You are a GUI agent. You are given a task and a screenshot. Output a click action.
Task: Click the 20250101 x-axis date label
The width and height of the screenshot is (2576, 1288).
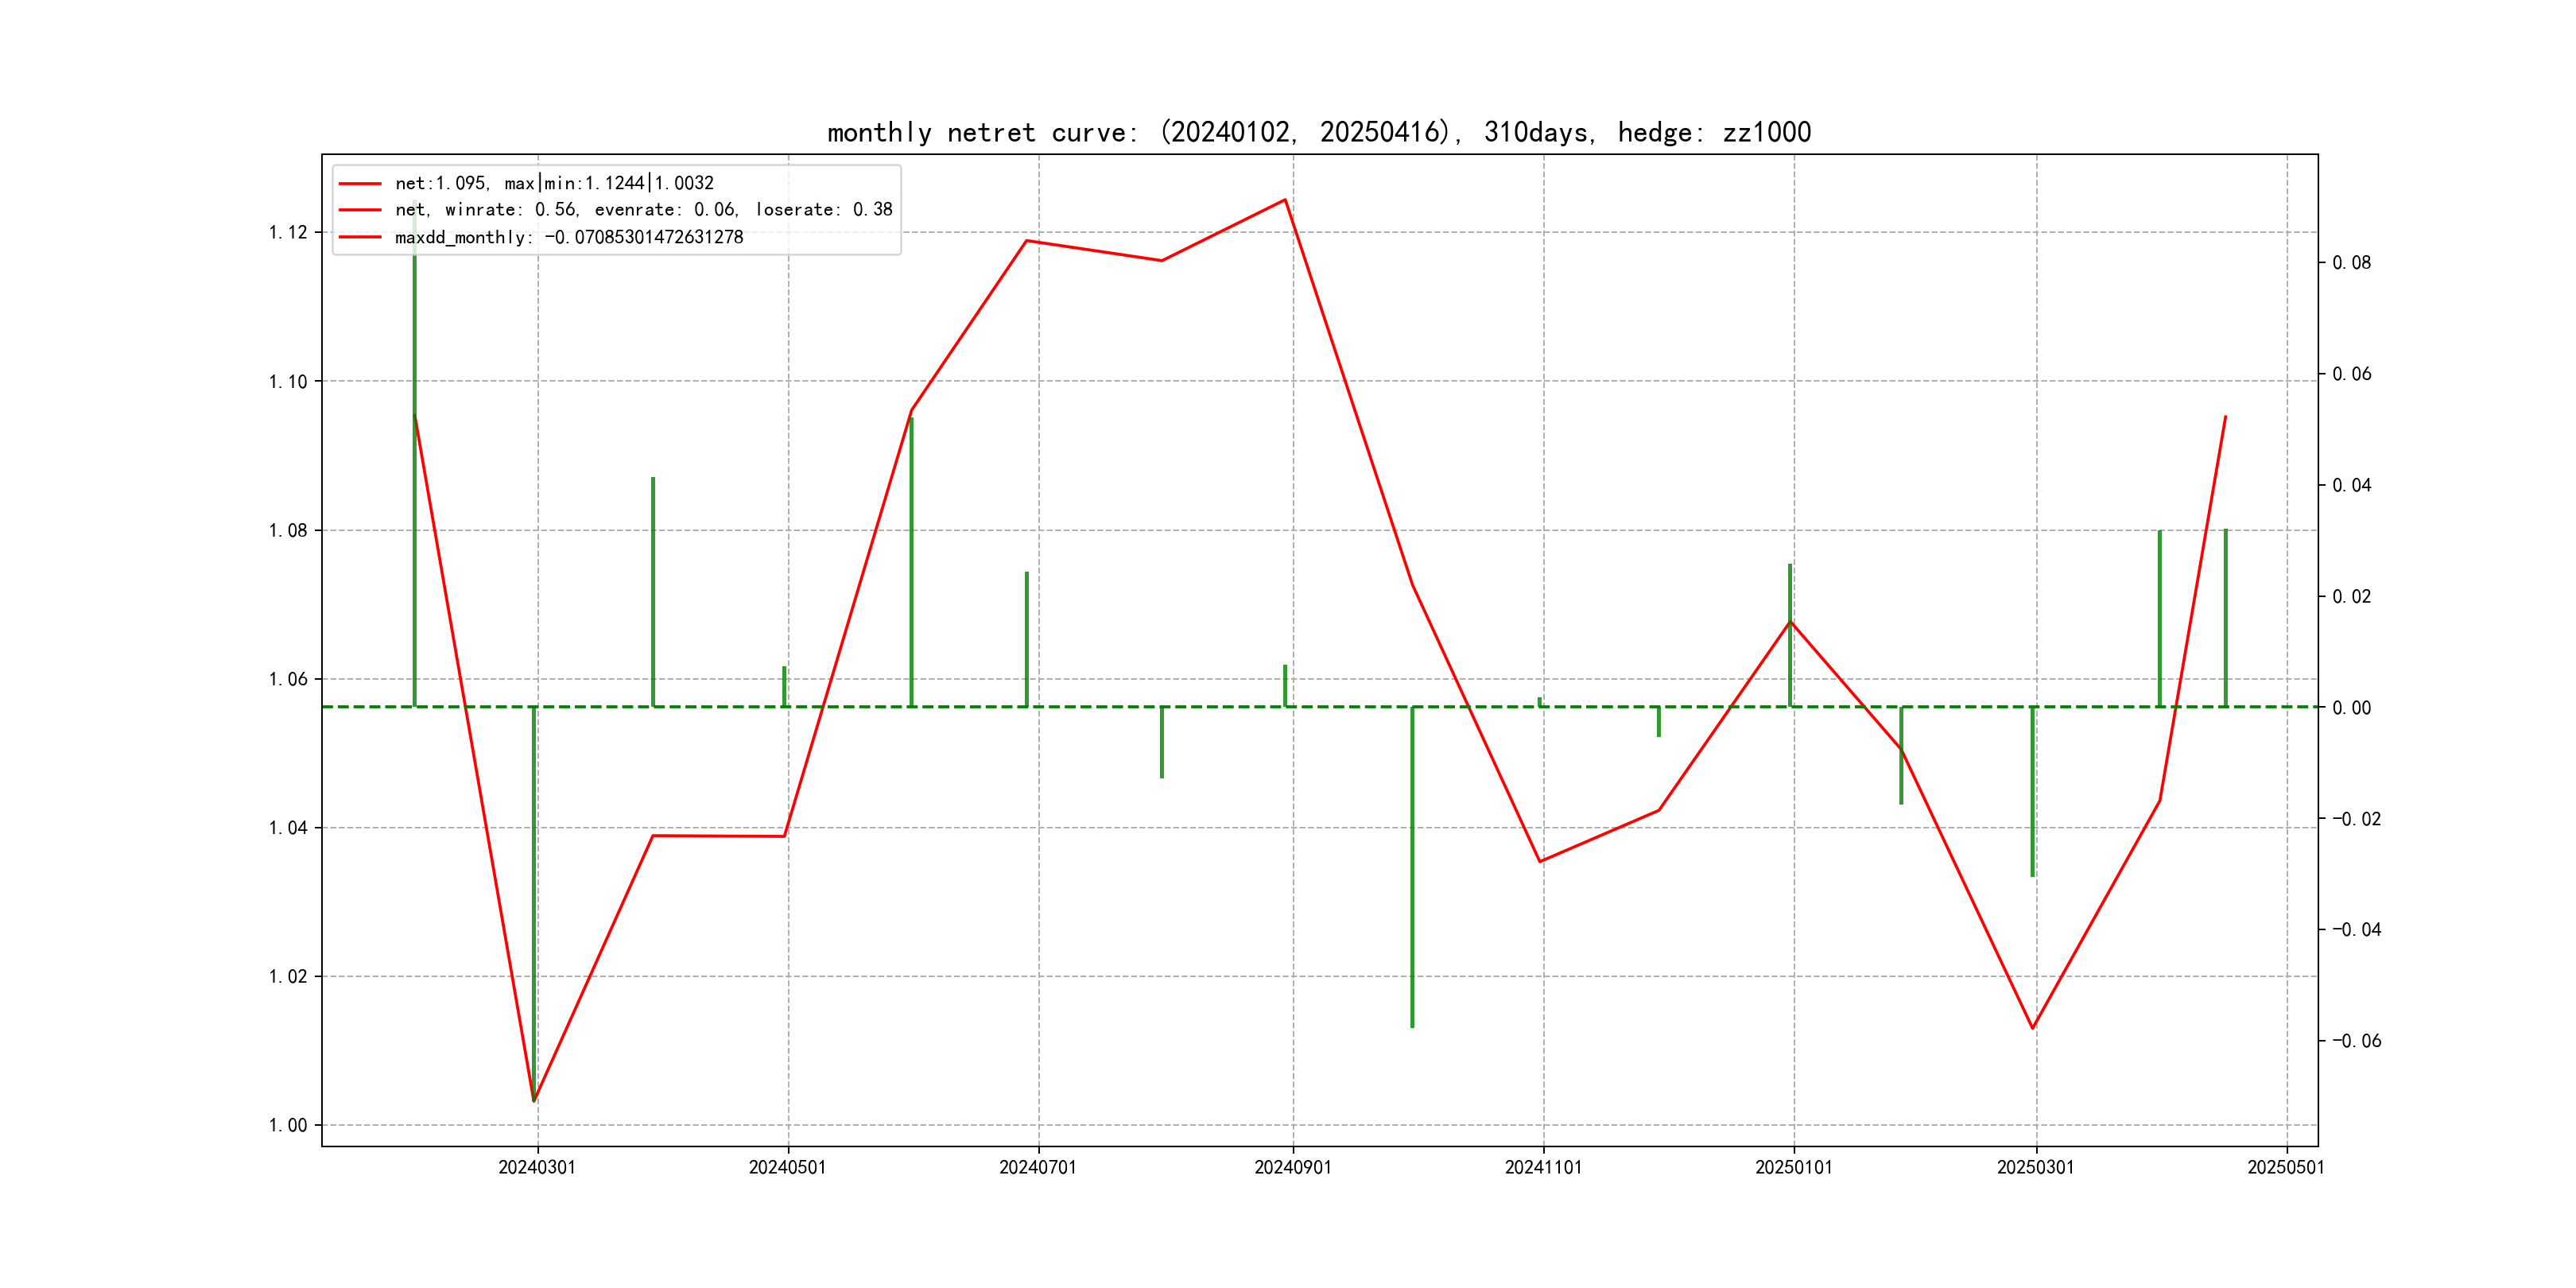tap(1793, 1167)
